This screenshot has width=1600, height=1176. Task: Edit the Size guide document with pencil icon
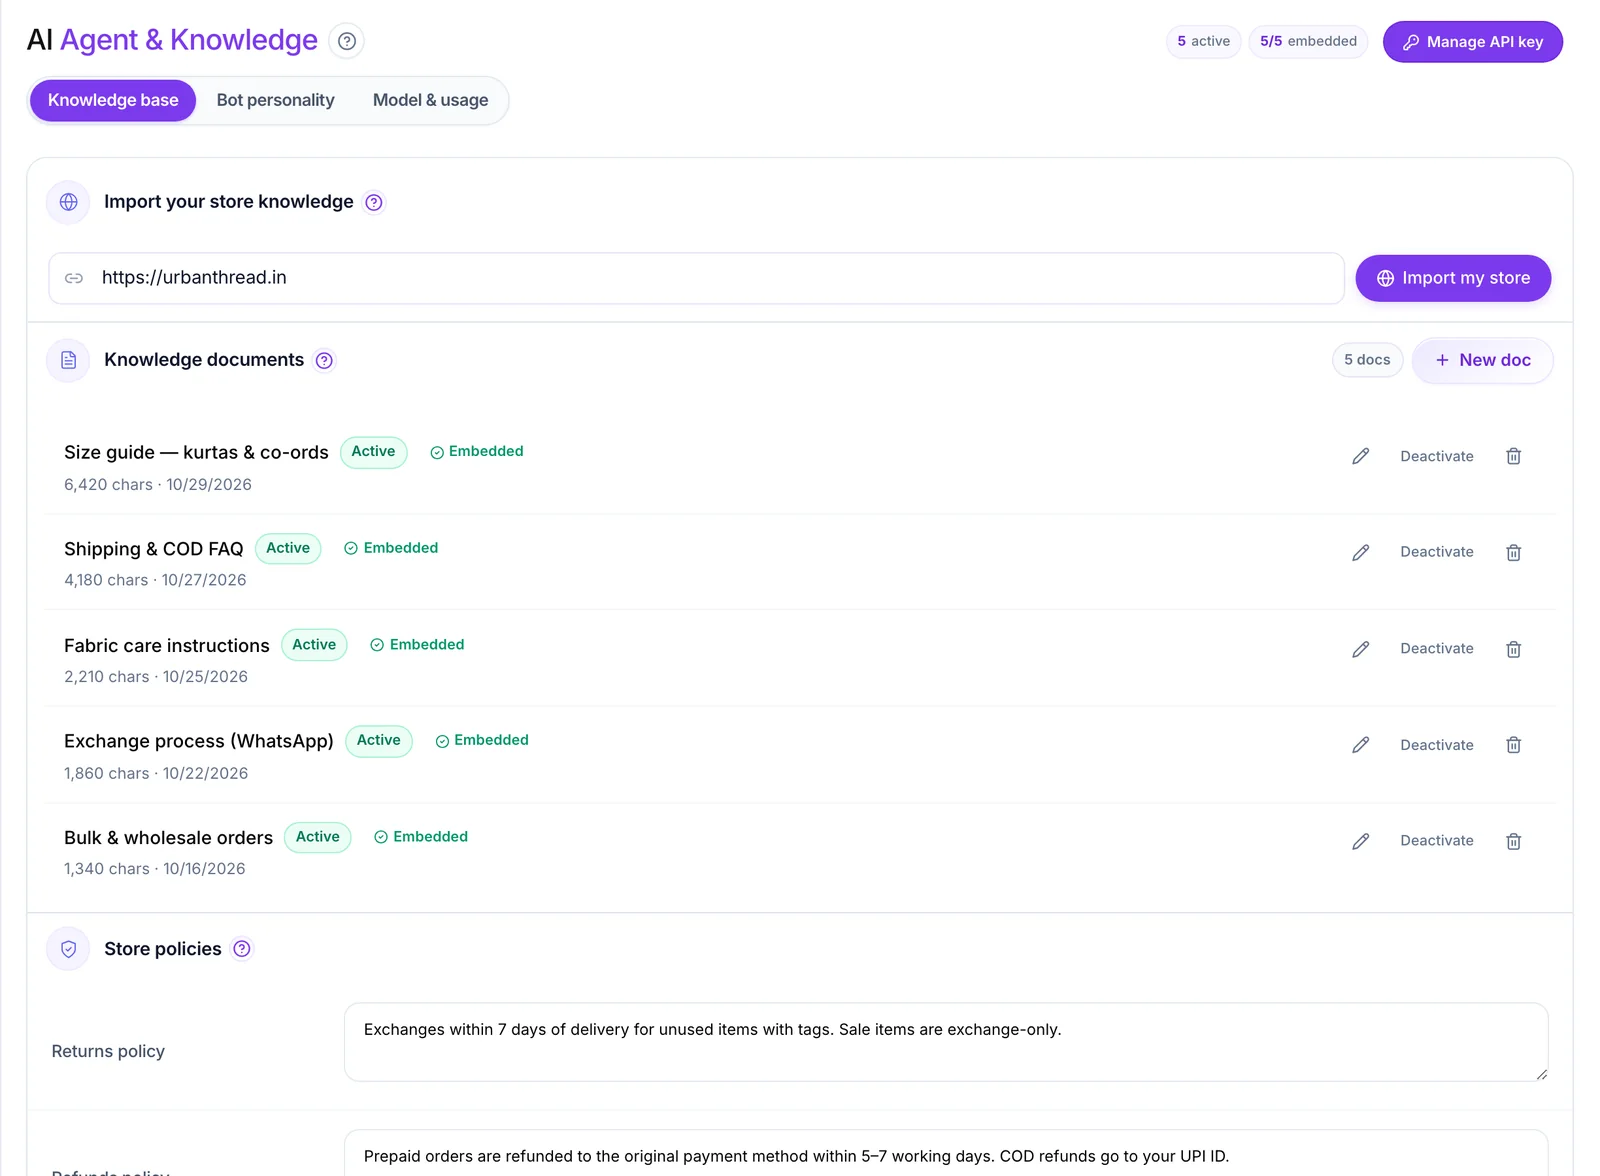point(1361,456)
